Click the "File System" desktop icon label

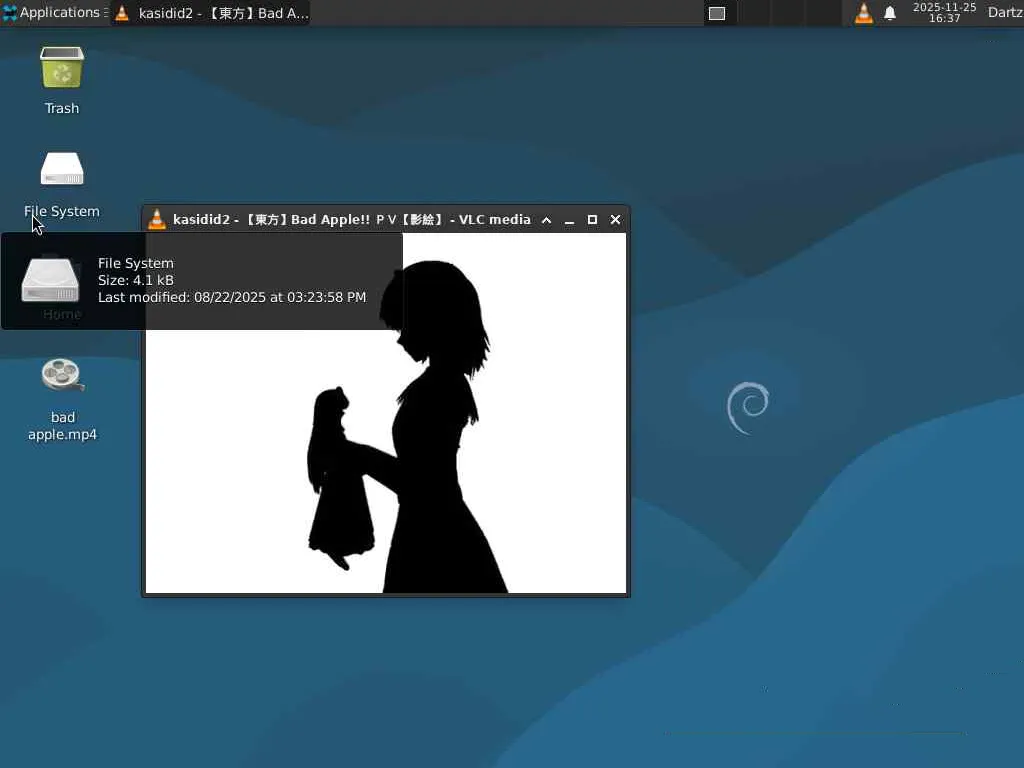[62, 212]
